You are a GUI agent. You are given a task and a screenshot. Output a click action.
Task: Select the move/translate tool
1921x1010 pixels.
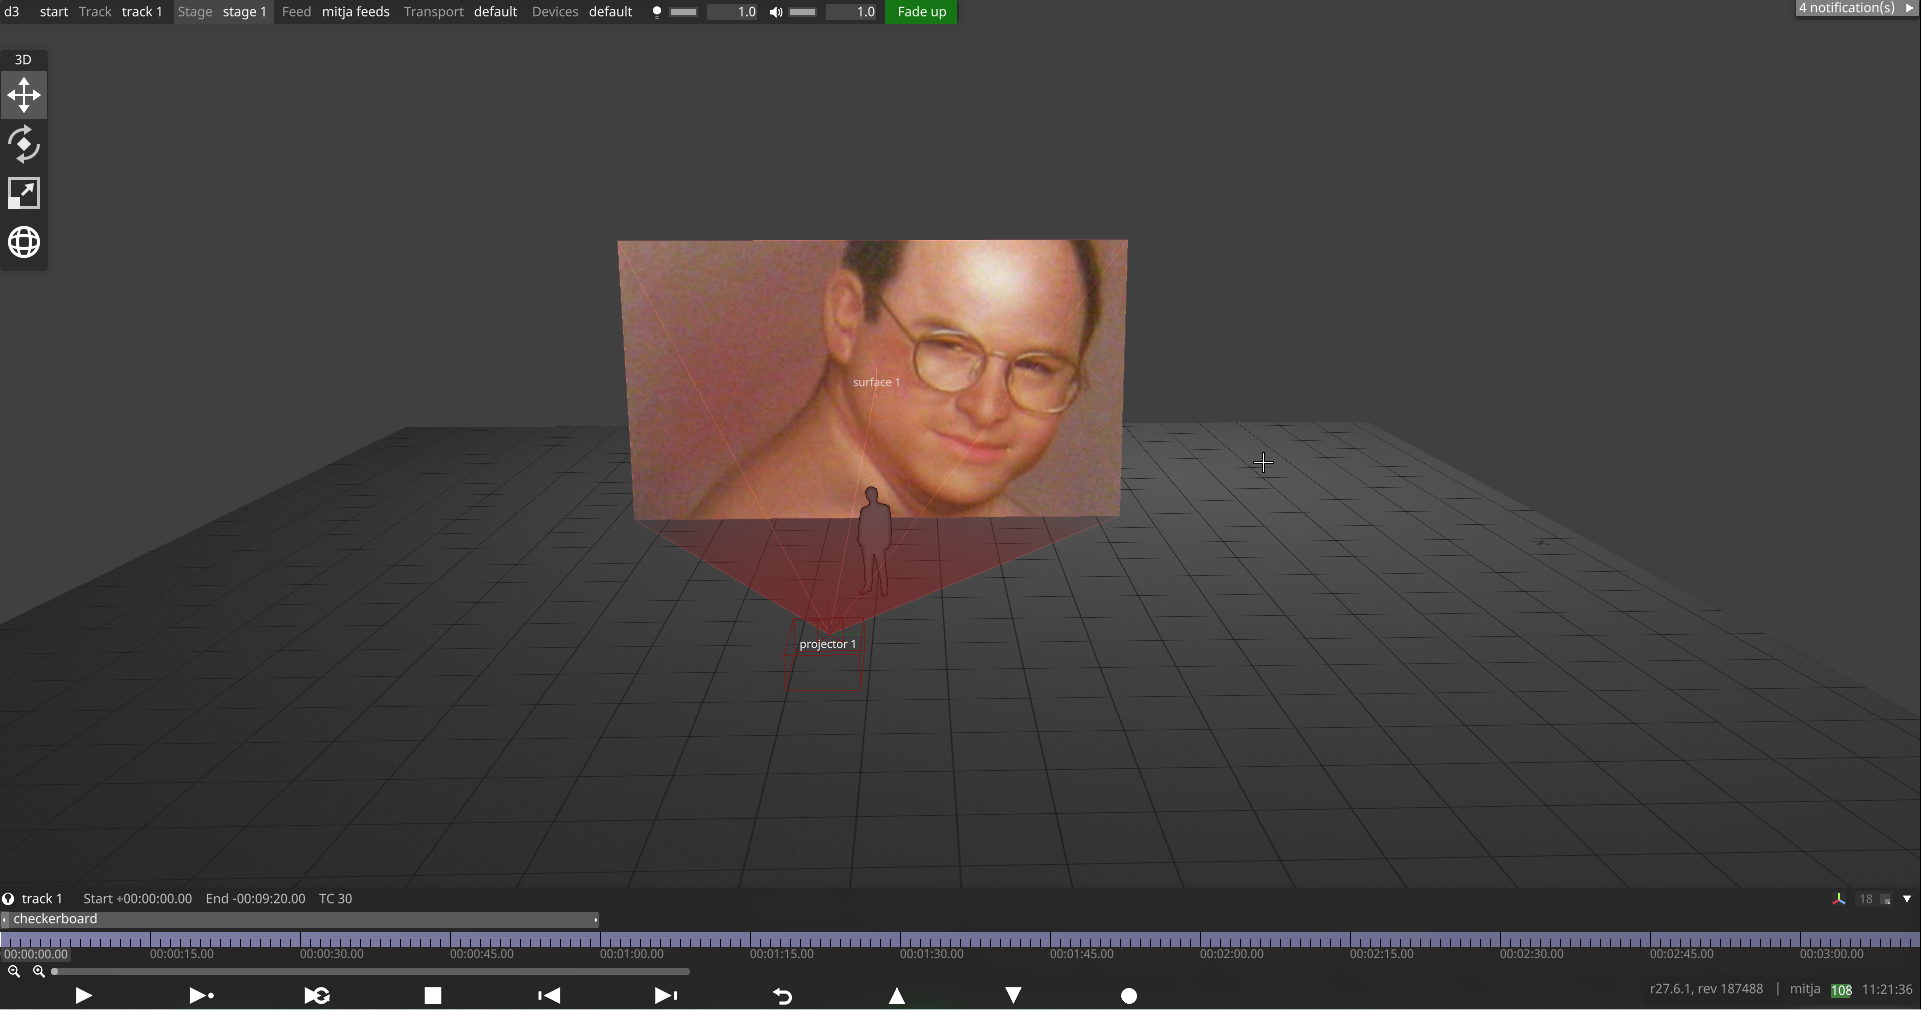point(24,96)
